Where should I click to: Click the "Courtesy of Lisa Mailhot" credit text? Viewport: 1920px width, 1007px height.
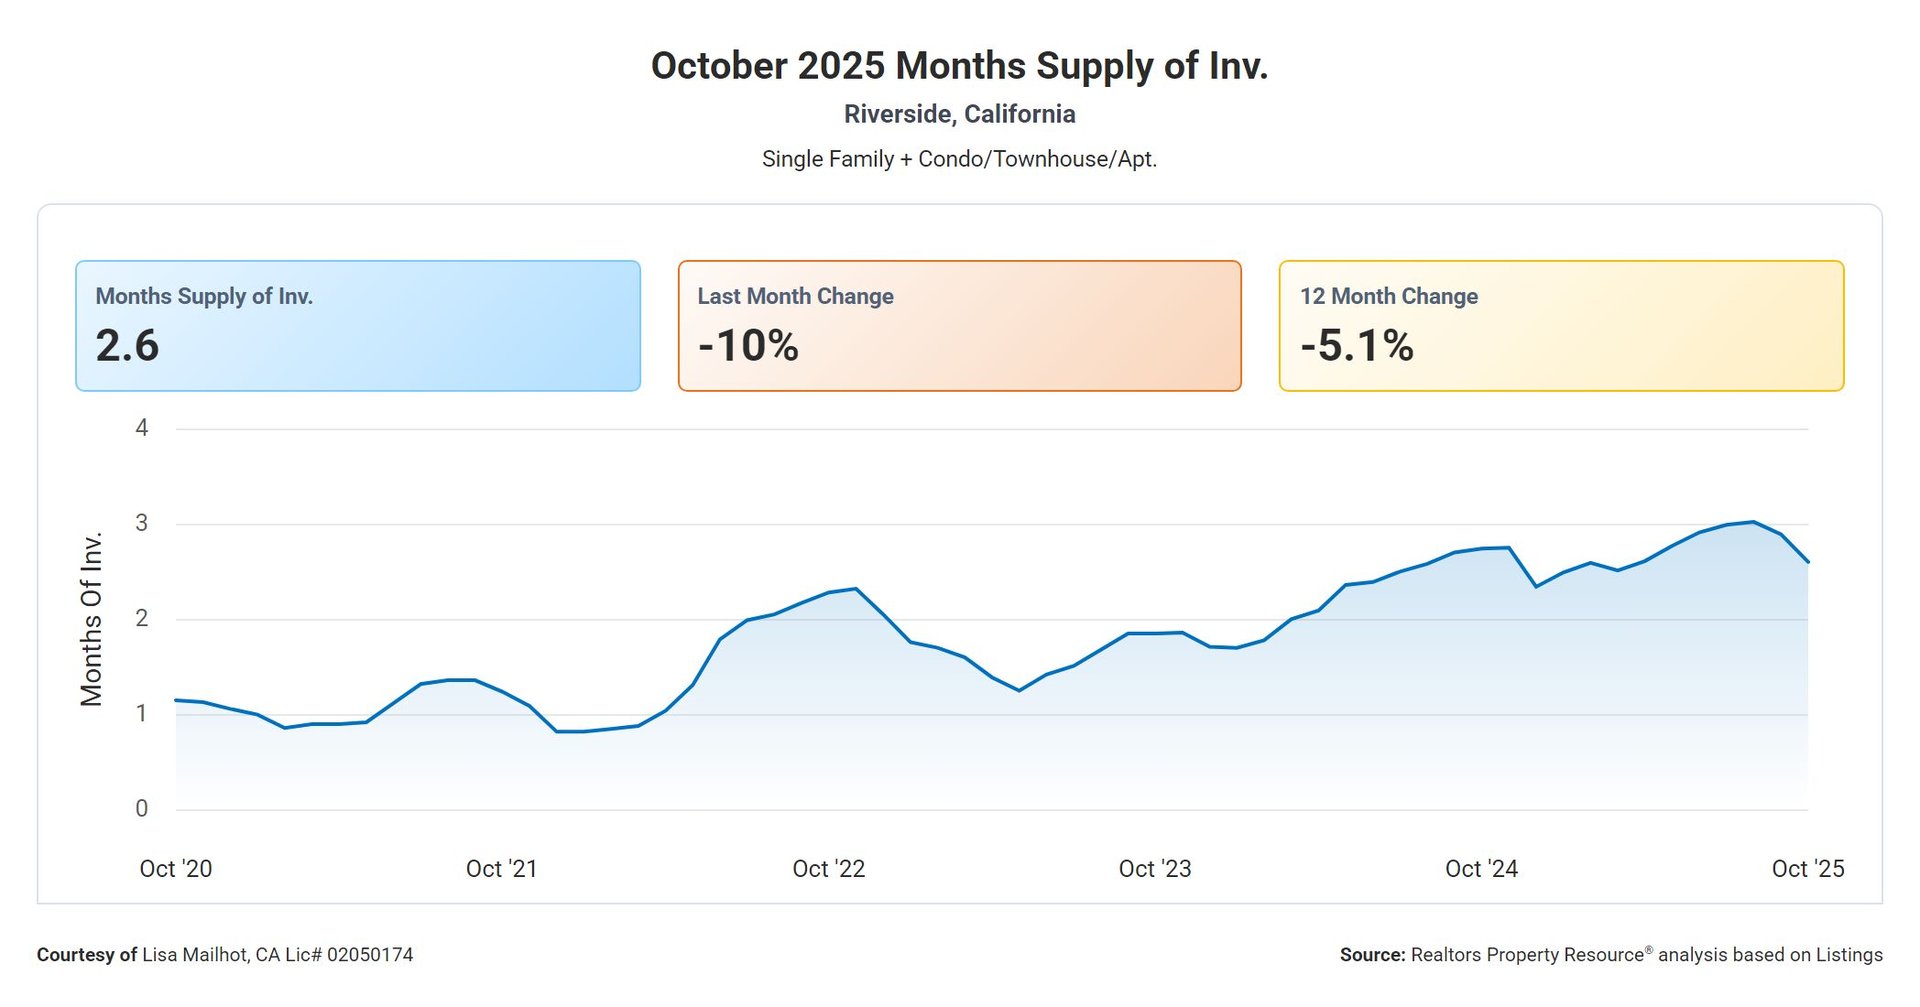pos(225,955)
